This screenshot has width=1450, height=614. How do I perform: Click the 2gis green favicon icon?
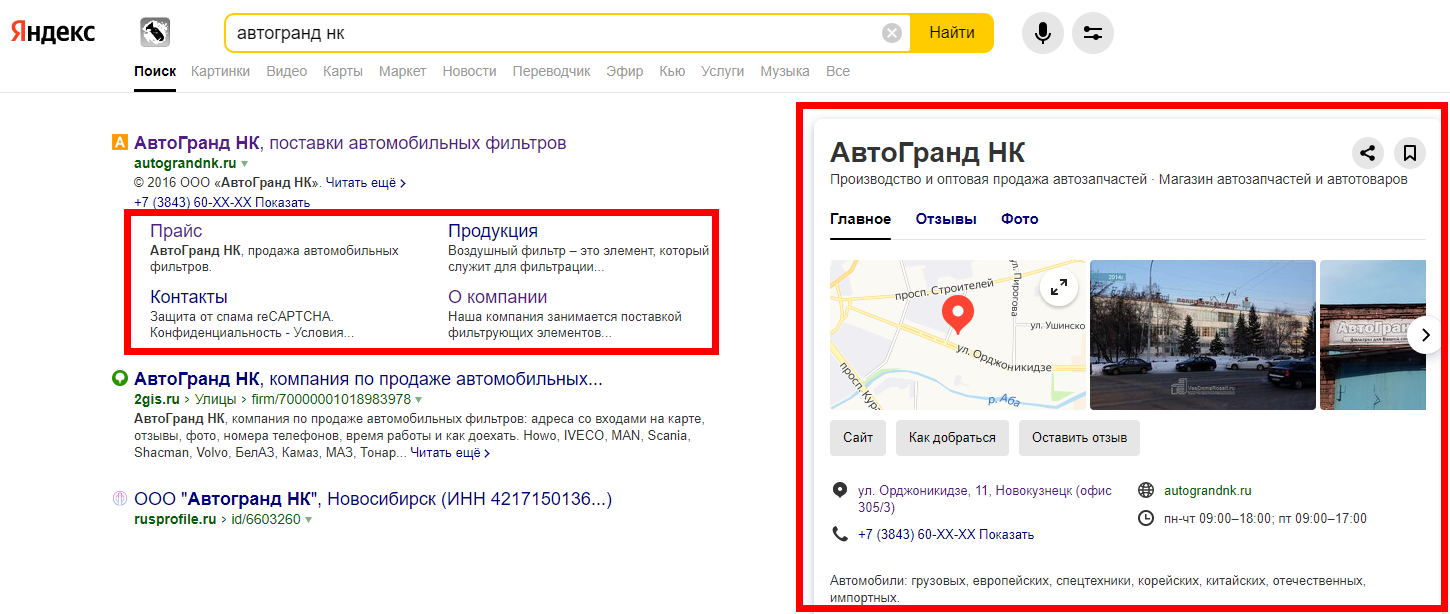point(119,379)
